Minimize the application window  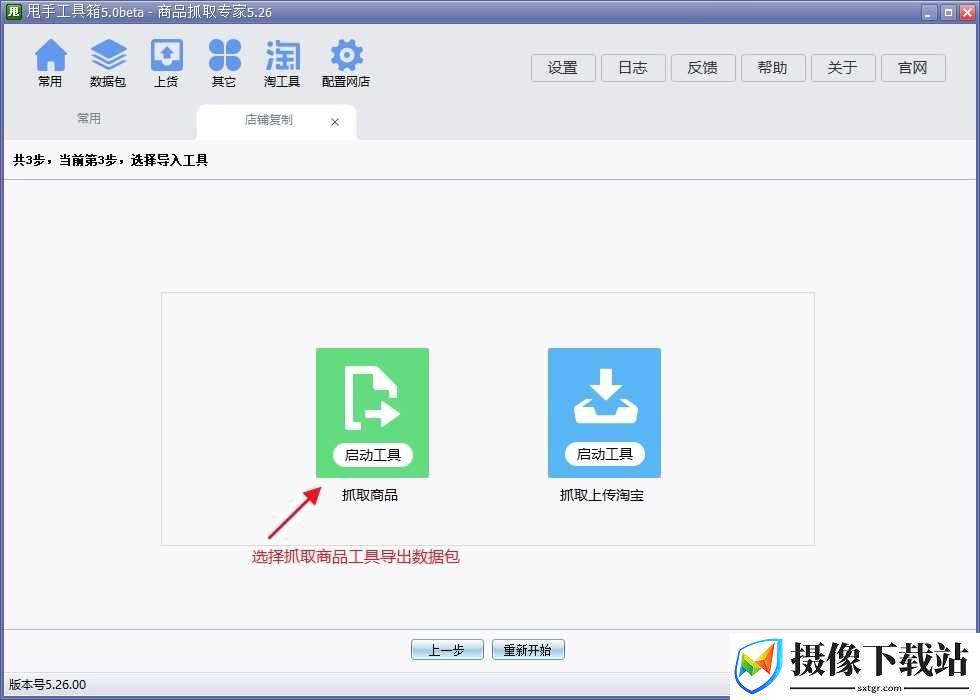tap(929, 12)
